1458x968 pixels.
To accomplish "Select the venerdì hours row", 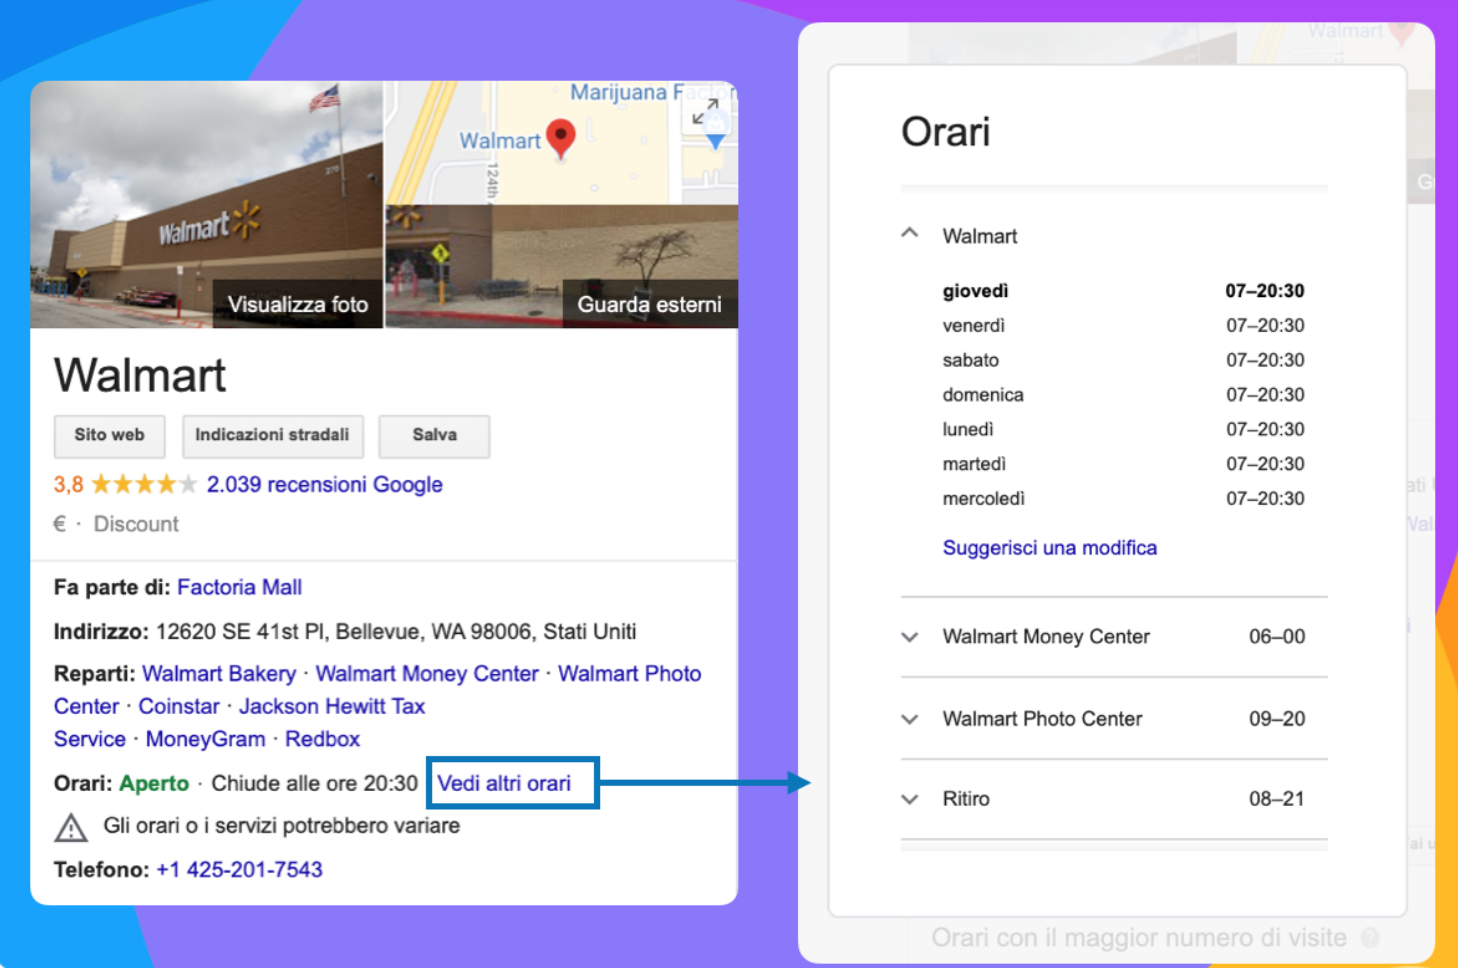I will coord(1123,326).
